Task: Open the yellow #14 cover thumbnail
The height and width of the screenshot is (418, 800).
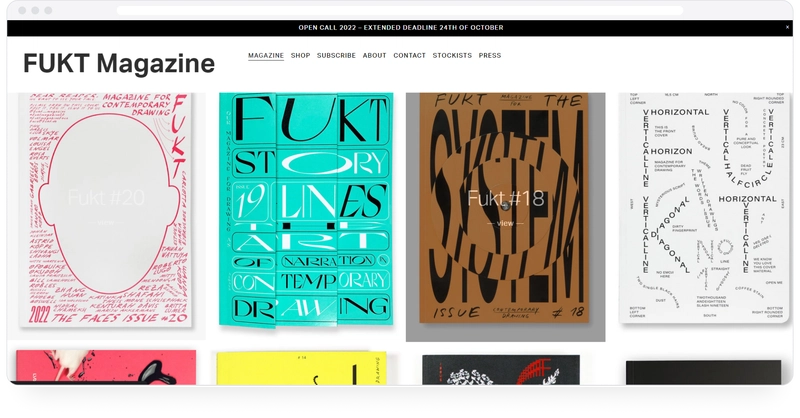Action: click(301, 368)
